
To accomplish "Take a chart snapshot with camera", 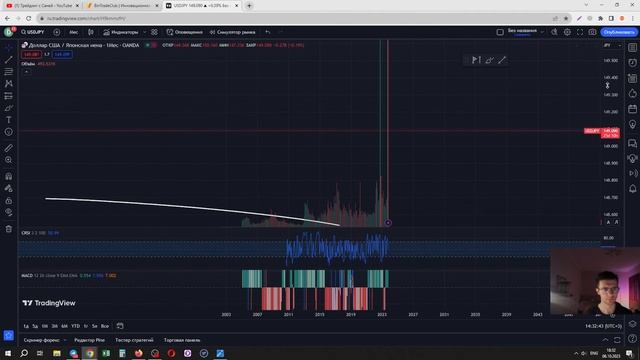I will click(592, 32).
